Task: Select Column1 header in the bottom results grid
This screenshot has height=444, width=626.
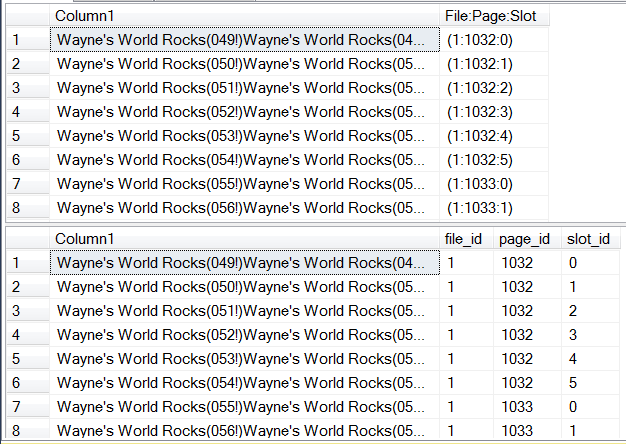Action: 244,239
